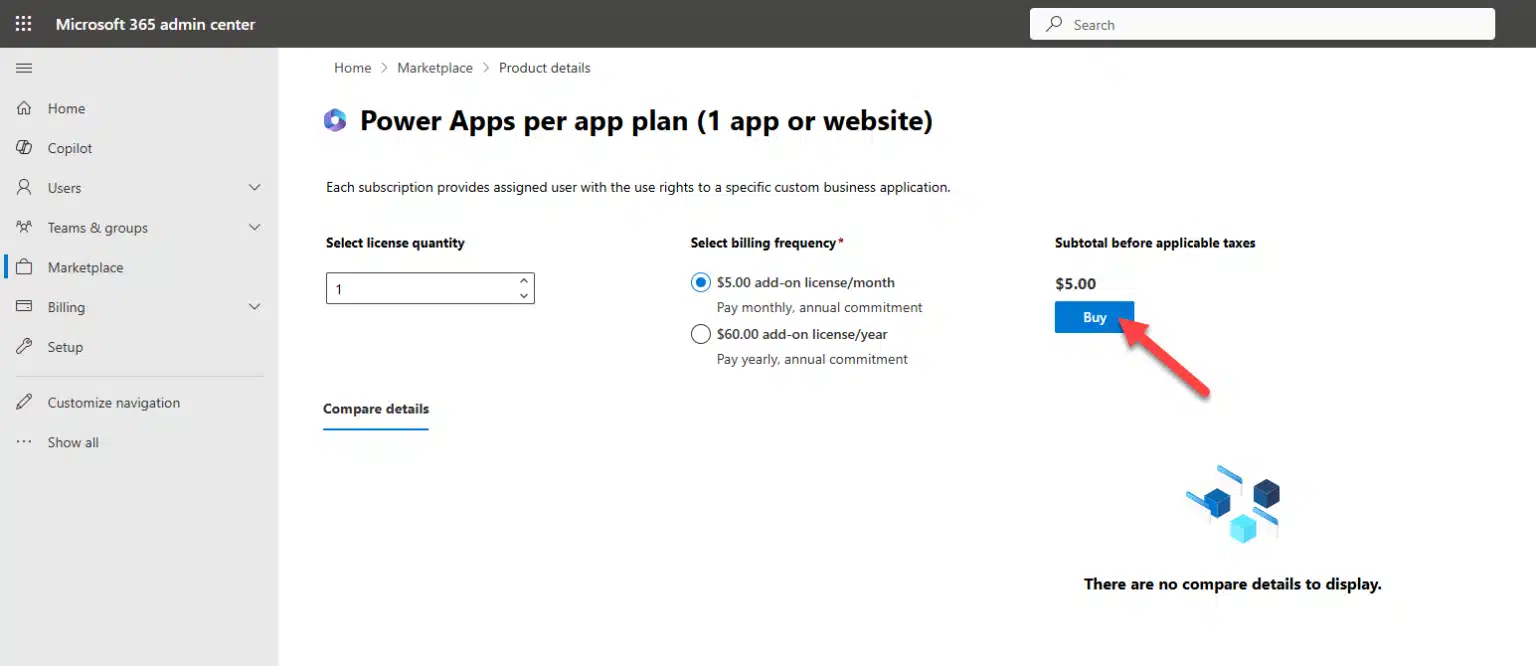Click the Home house icon in sidebar
The height and width of the screenshot is (666, 1536).
(25, 108)
